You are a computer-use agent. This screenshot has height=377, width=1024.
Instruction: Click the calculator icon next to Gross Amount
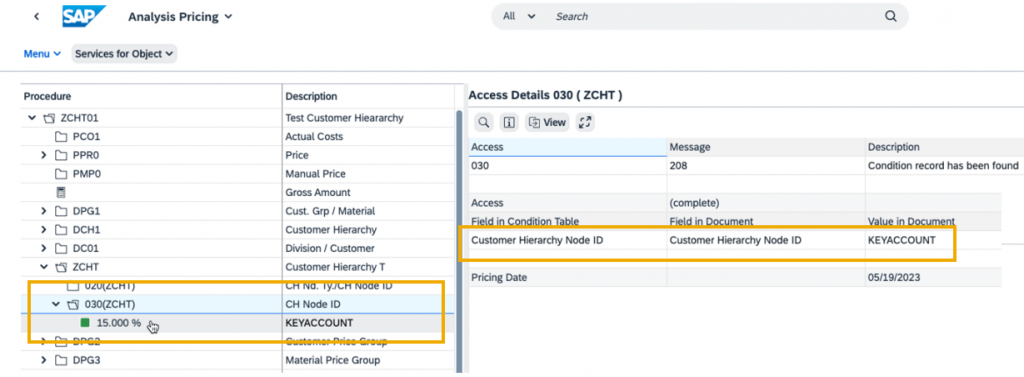click(61, 192)
